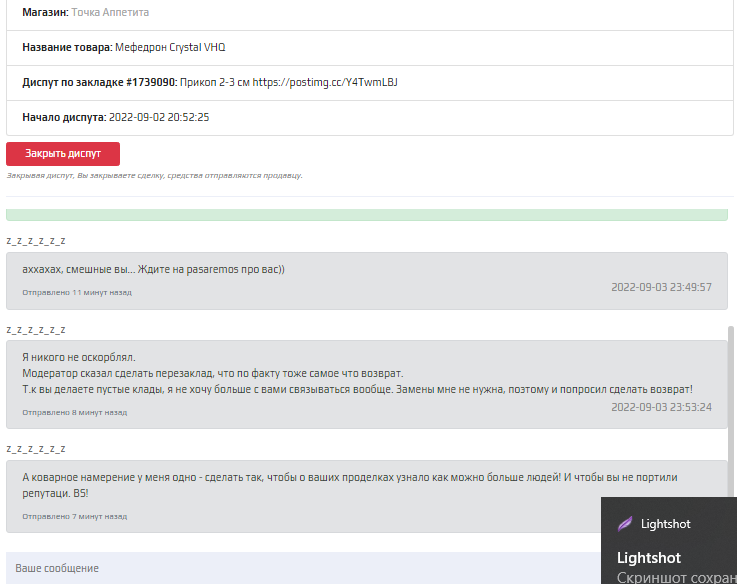Viewport: 737px width, 584px height.
Task: Select username above the аххахах message
Action: coord(36,241)
